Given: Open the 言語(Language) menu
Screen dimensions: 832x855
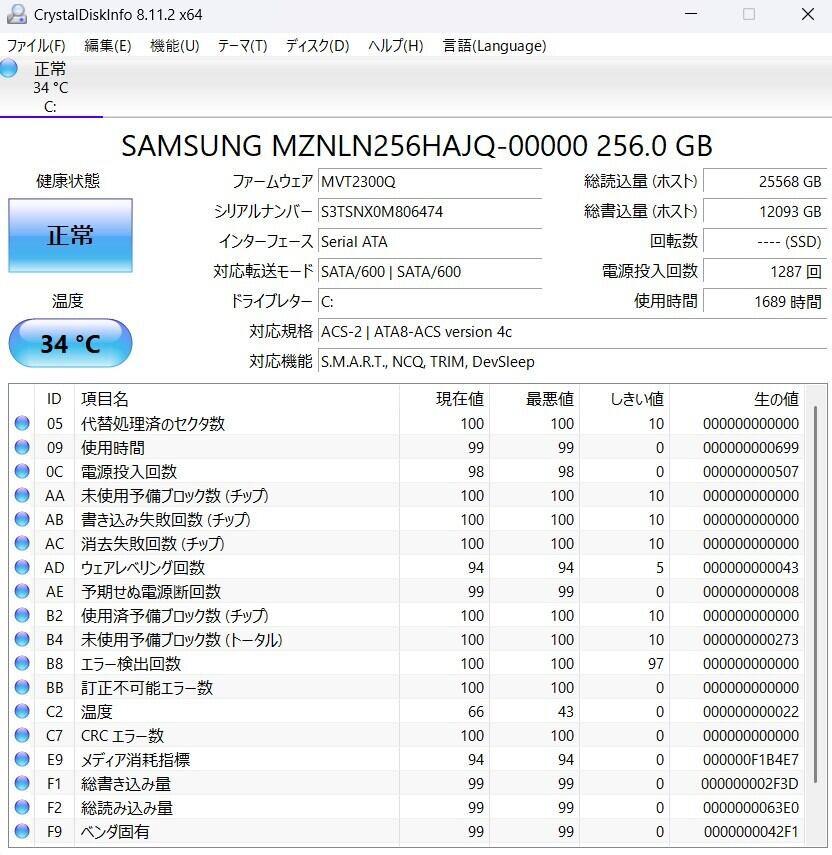Looking at the screenshot, I should (x=494, y=46).
